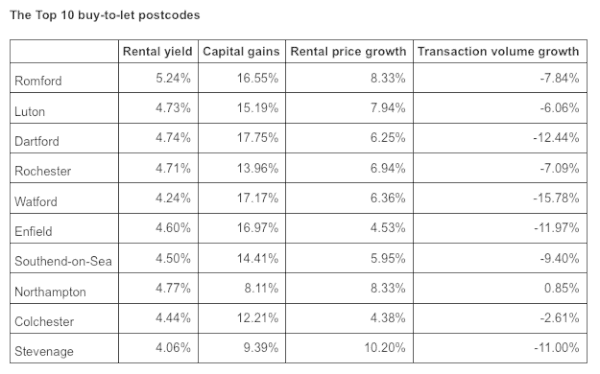Click Stevenage's 10.20% rental price growth
This screenshot has height=374, width=600.
(x=385, y=348)
